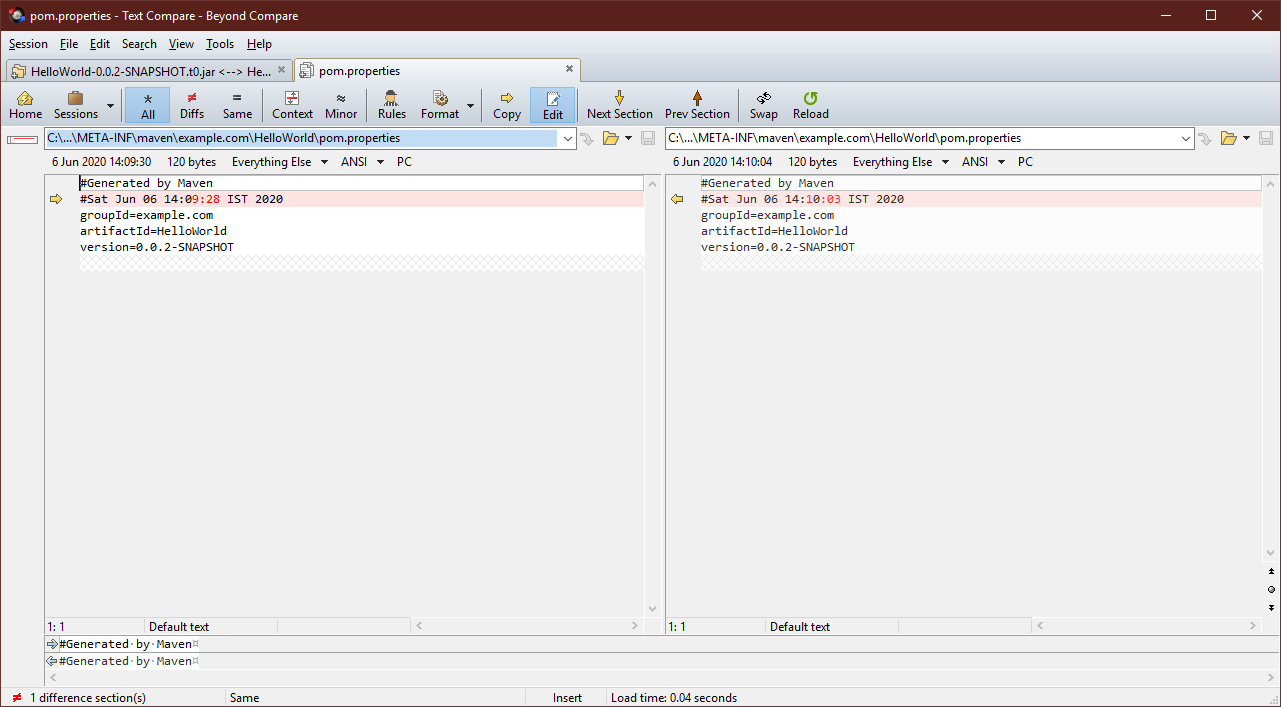Open the Home toolbar button
1281x707 pixels.
point(26,105)
